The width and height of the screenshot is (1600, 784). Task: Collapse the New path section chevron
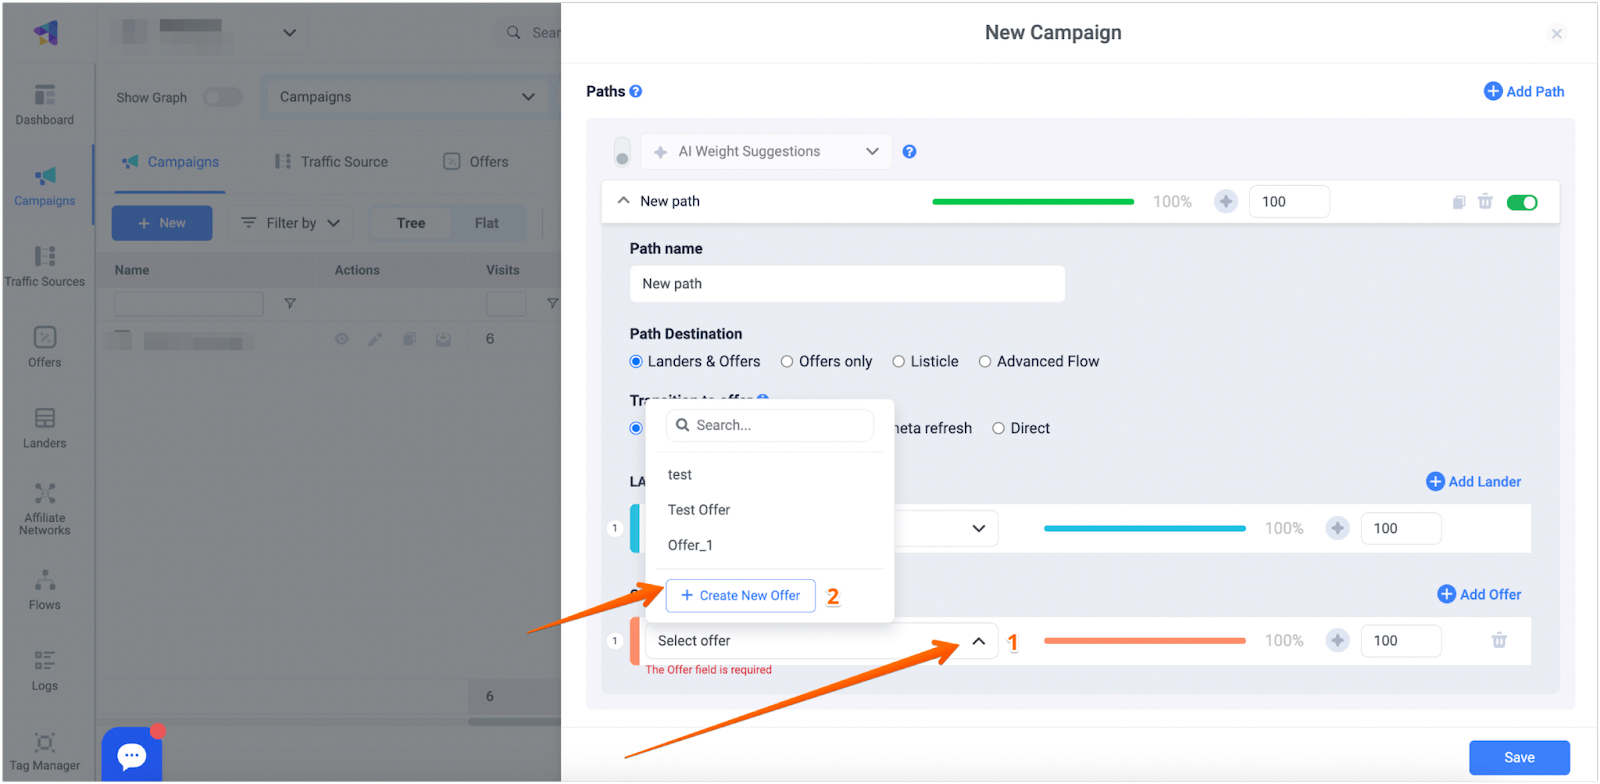tap(623, 201)
